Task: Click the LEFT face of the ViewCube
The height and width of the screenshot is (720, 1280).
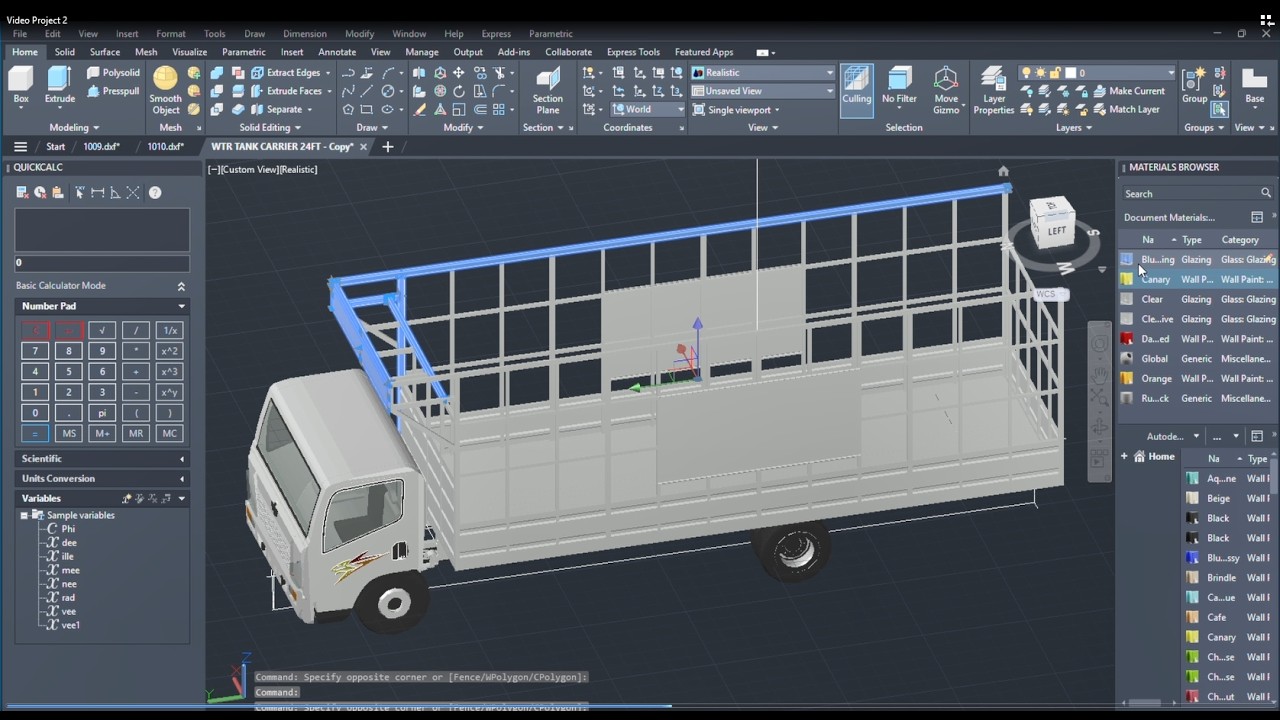Action: (x=1056, y=230)
